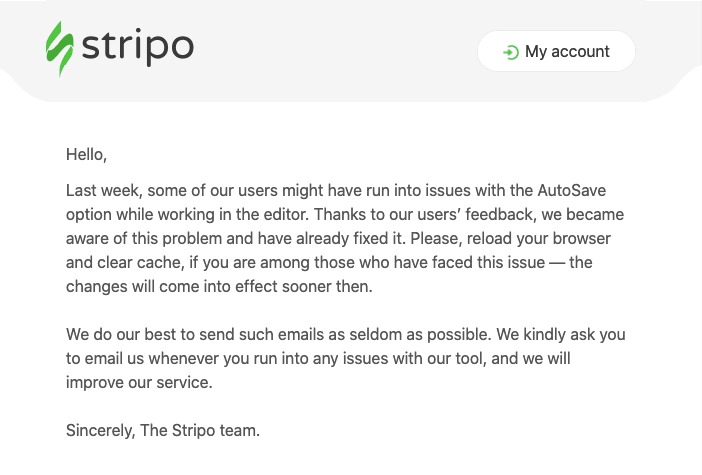
Task: Click the "Sincerely, The Stripo team." signature
Action: [163, 431]
